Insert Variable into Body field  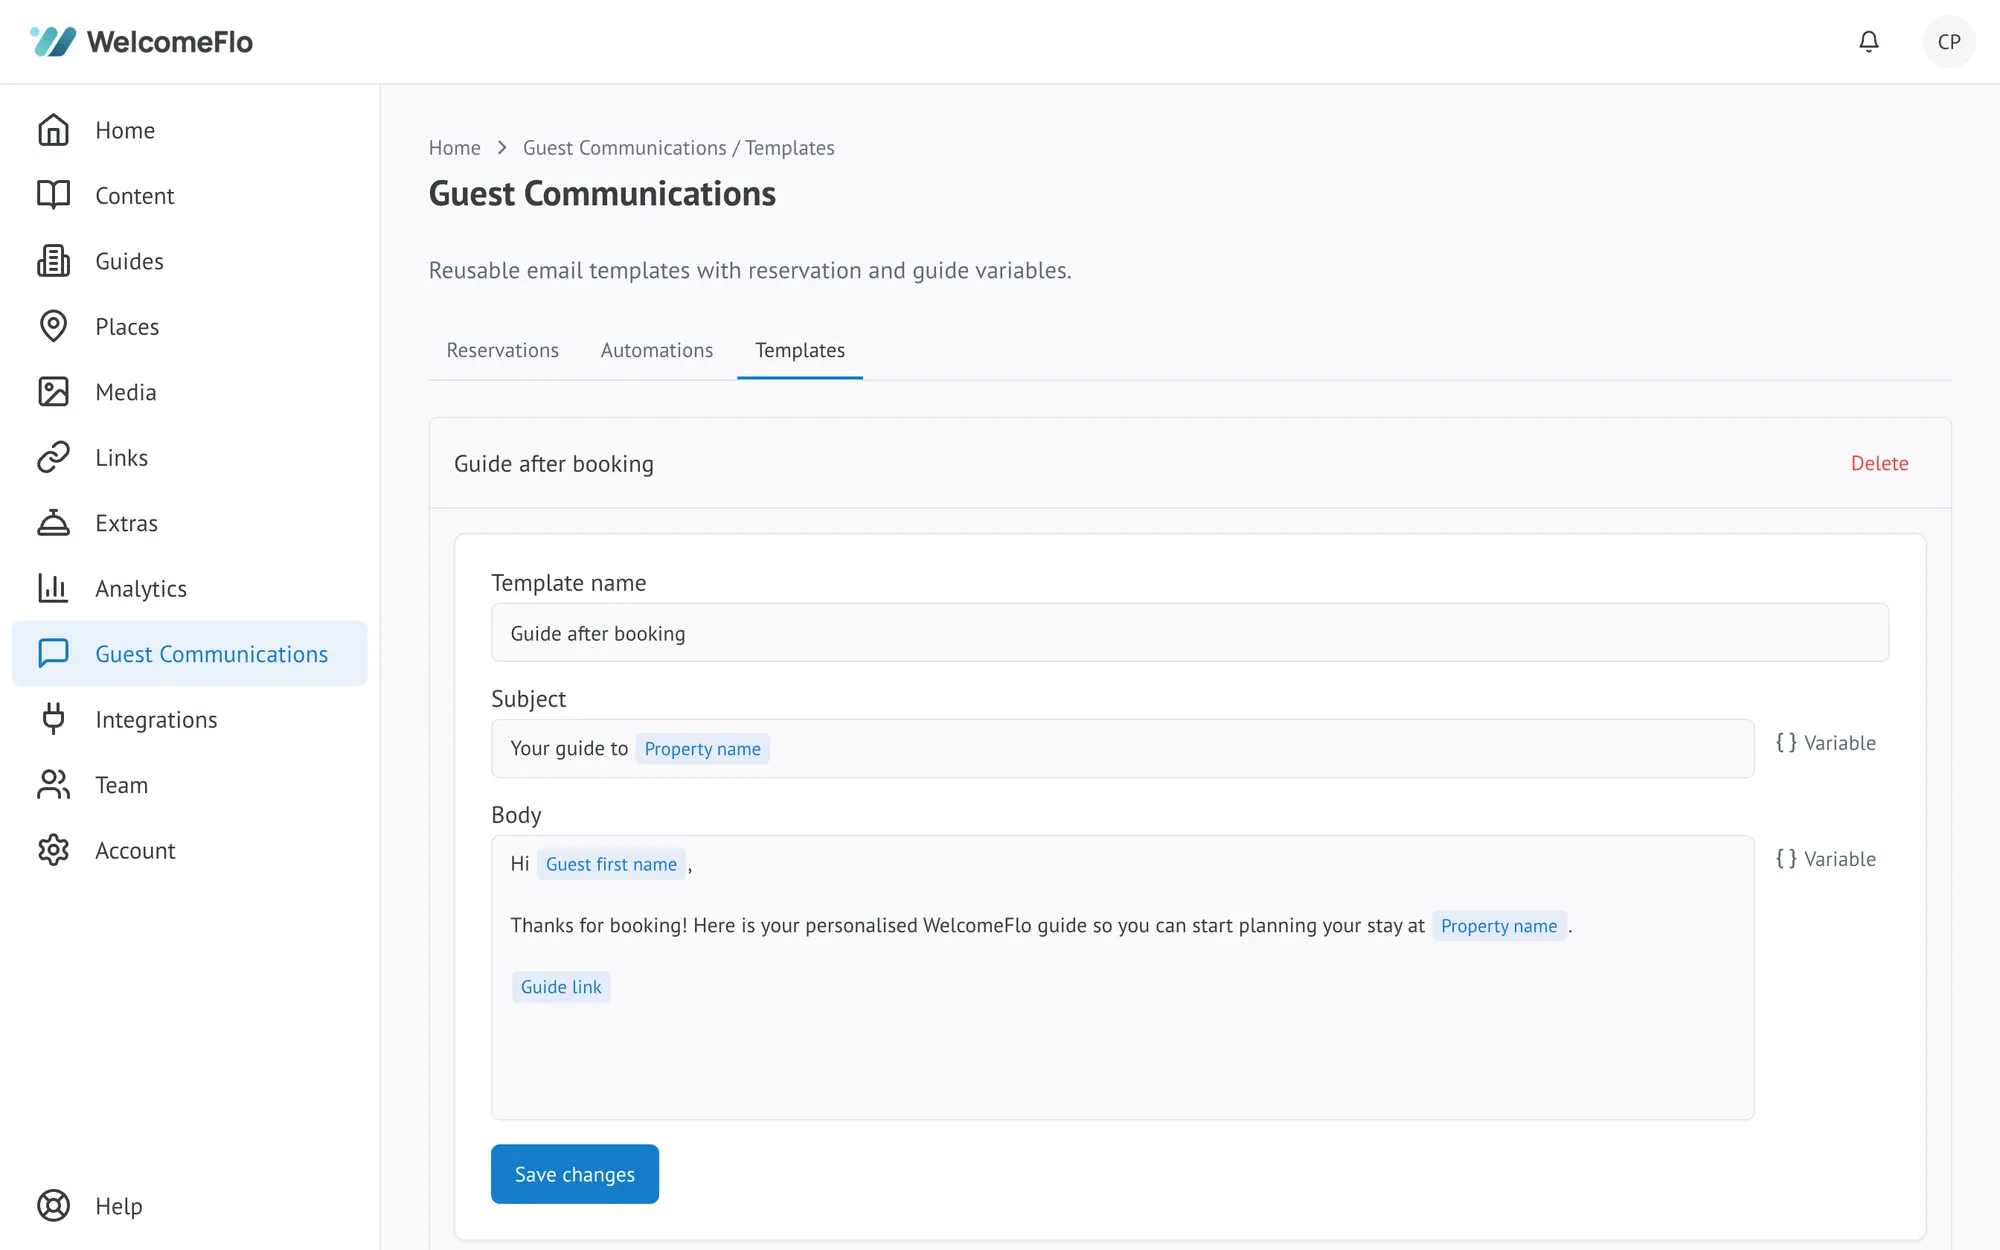(x=1826, y=859)
